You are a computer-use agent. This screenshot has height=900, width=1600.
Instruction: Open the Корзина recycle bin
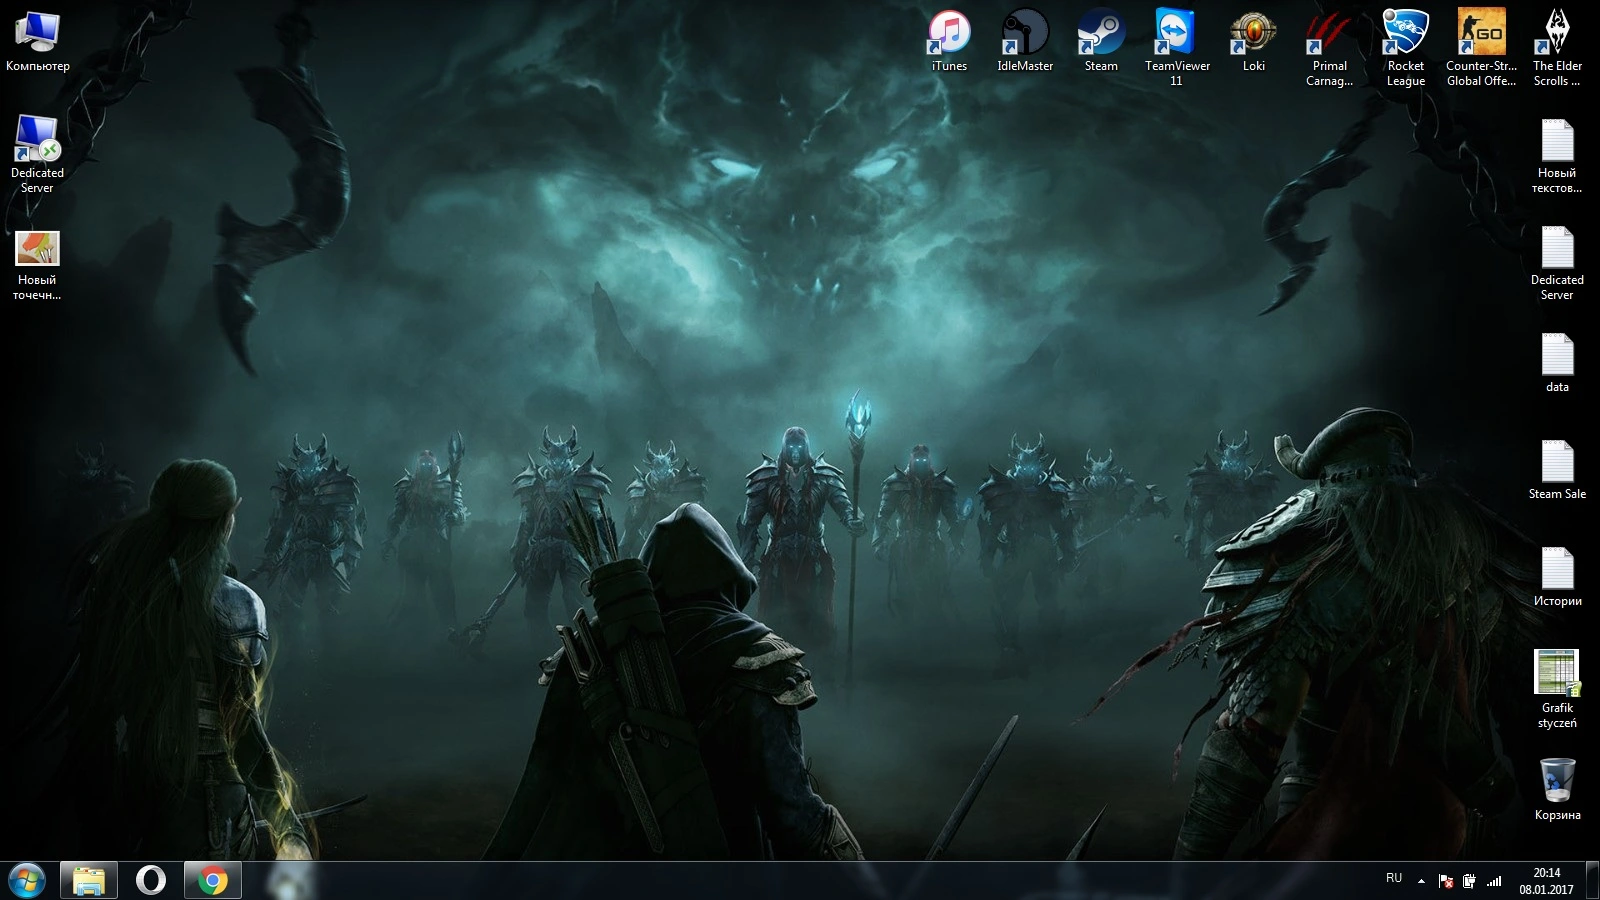[1557, 790]
